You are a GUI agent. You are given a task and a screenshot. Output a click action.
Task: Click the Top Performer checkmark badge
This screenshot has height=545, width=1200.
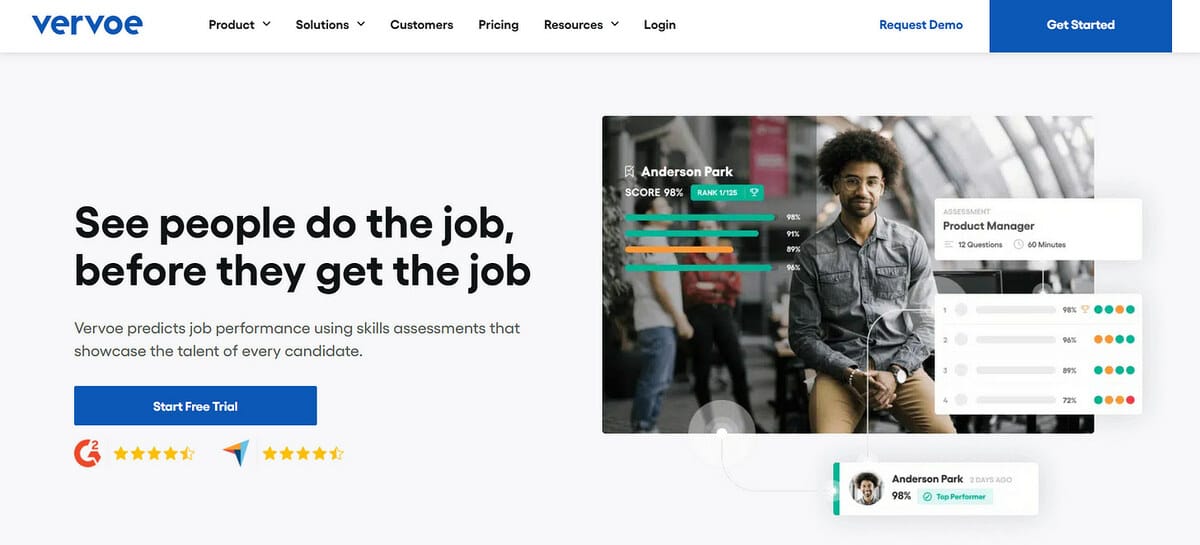(x=955, y=496)
